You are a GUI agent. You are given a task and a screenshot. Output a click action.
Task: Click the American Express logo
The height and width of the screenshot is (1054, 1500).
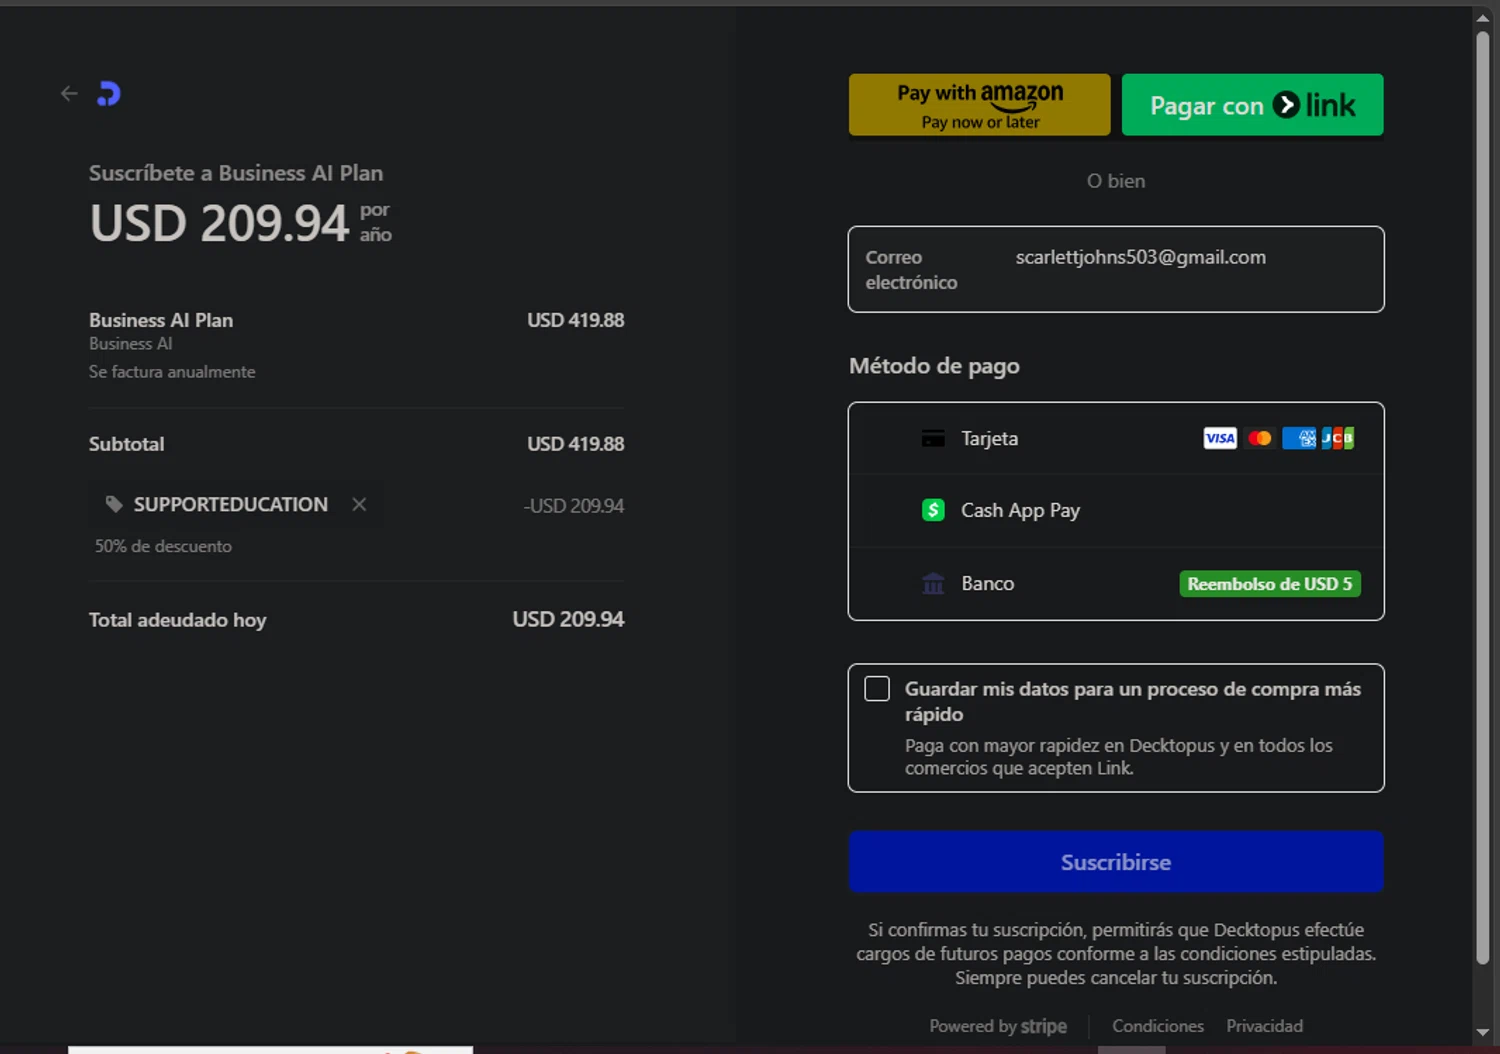(x=1299, y=438)
